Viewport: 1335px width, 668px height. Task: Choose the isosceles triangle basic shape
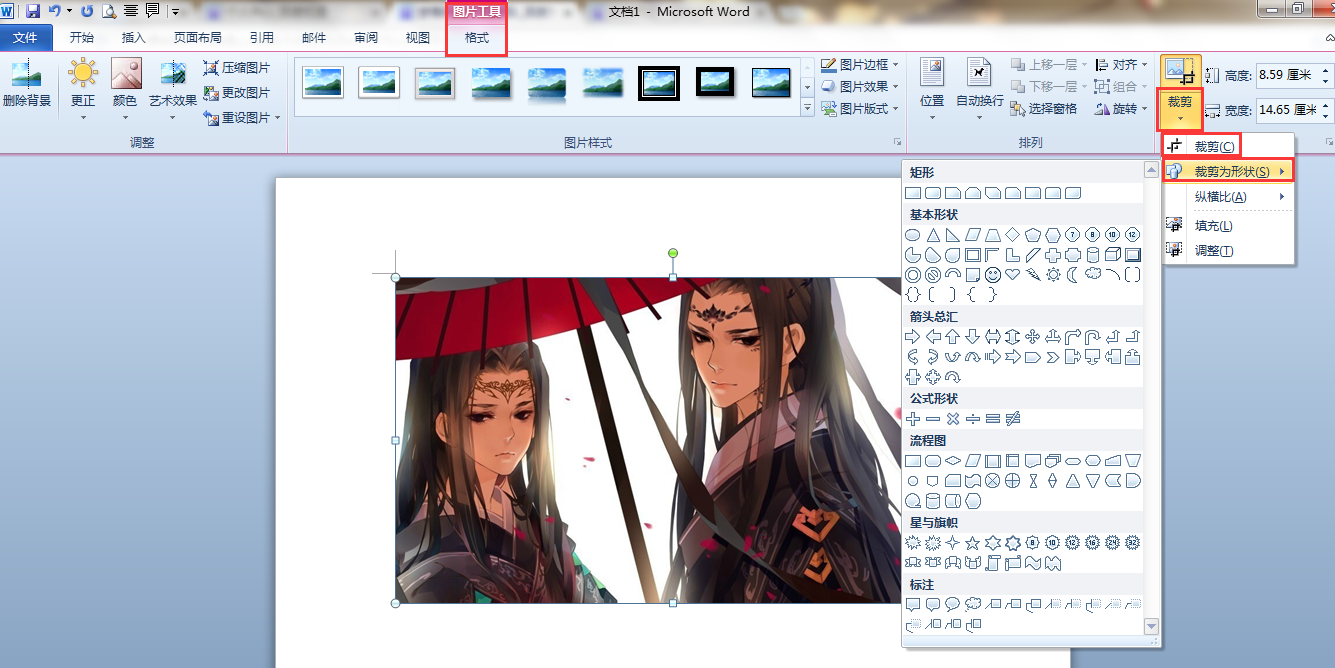(932, 235)
